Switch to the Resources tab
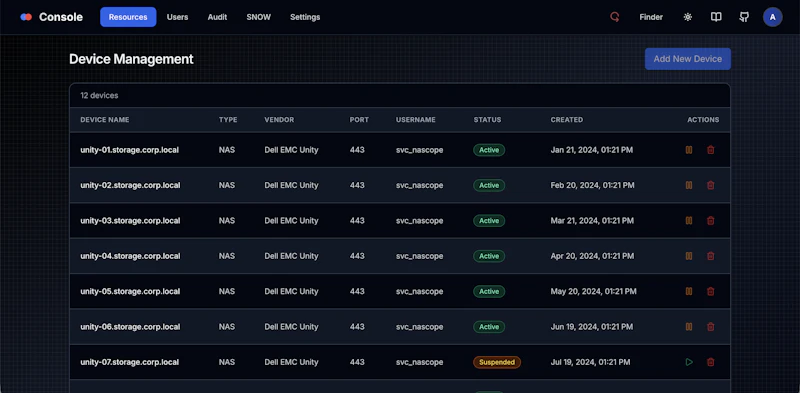This screenshot has width=800, height=393. pyautogui.click(x=128, y=17)
